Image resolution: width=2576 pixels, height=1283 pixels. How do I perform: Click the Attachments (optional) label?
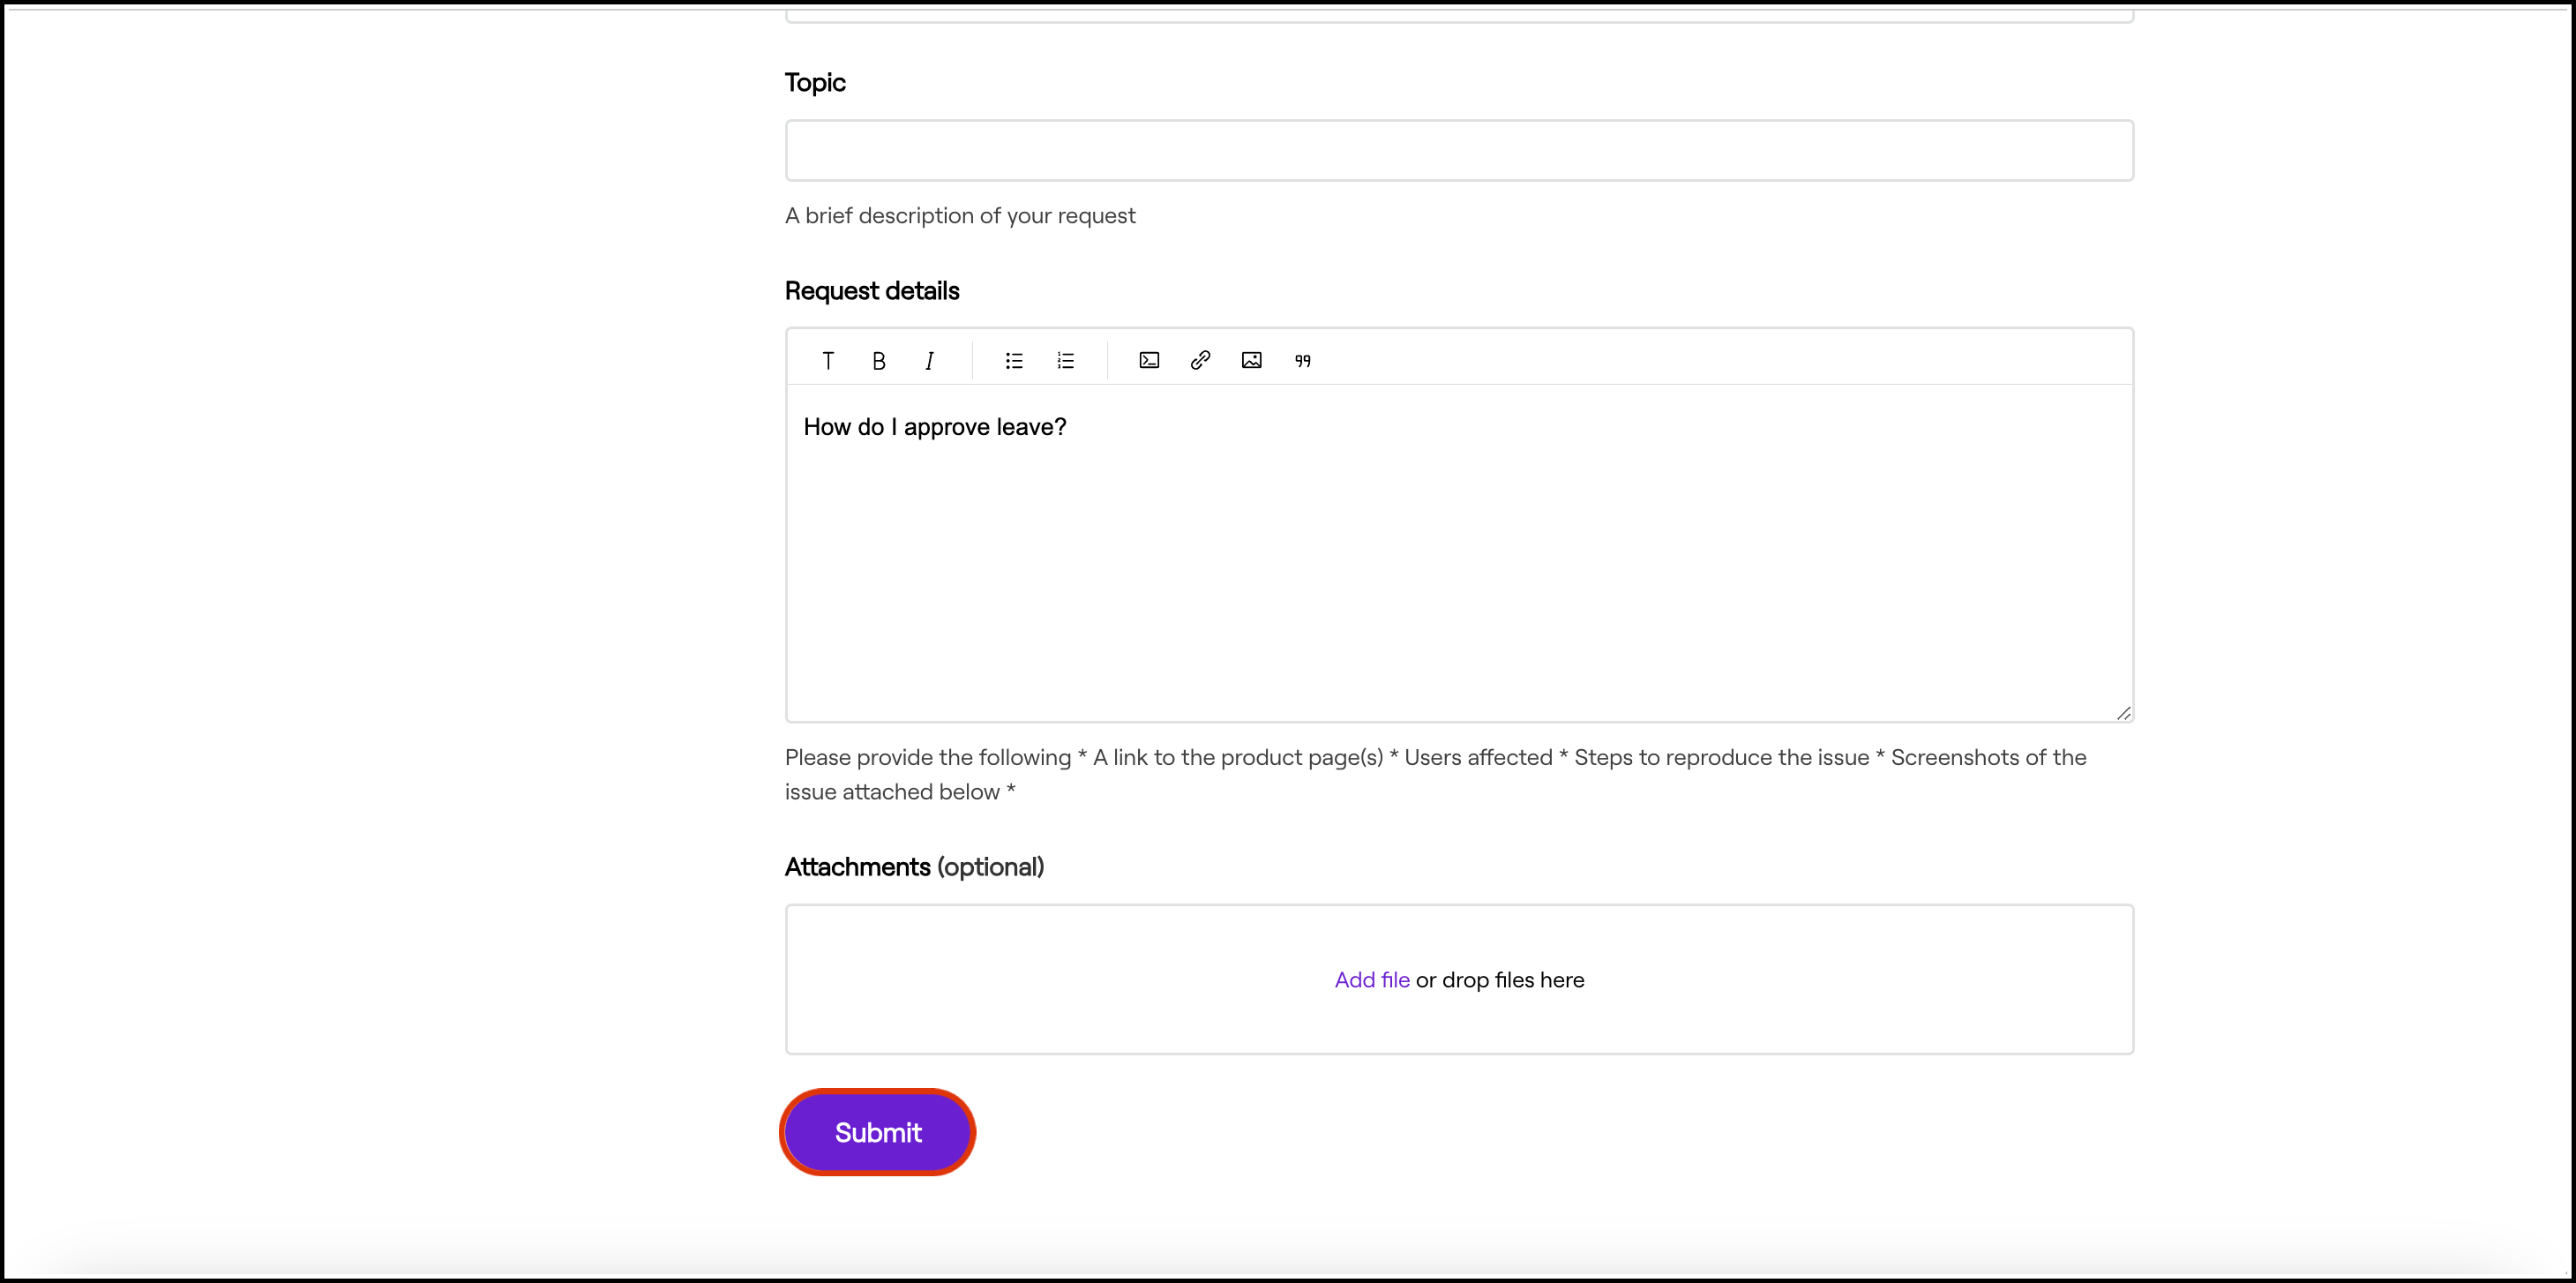tap(913, 867)
